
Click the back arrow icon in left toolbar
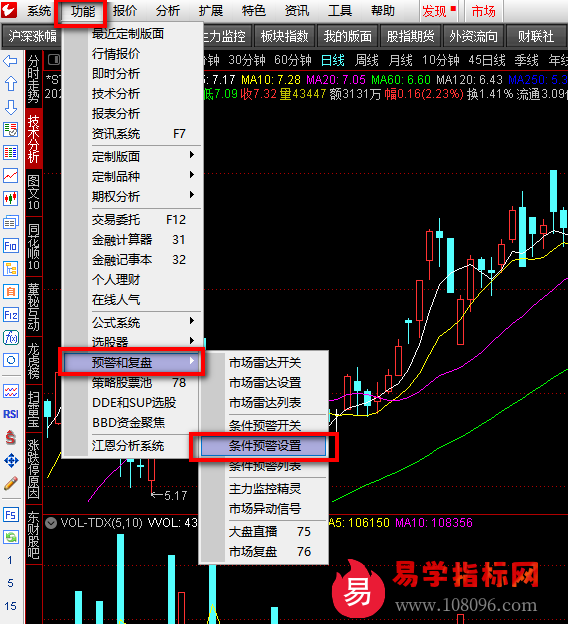pyautogui.click(x=10, y=61)
